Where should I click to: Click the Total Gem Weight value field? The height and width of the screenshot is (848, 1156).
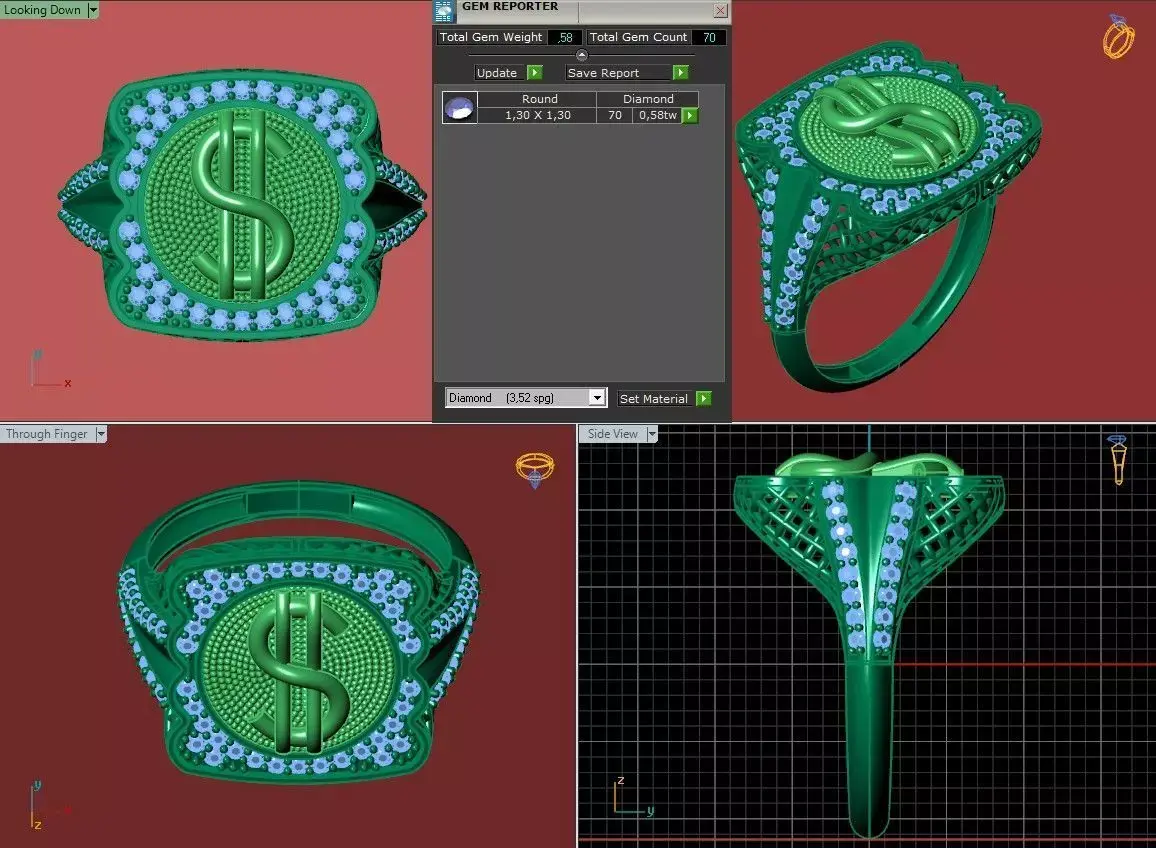point(565,37)
